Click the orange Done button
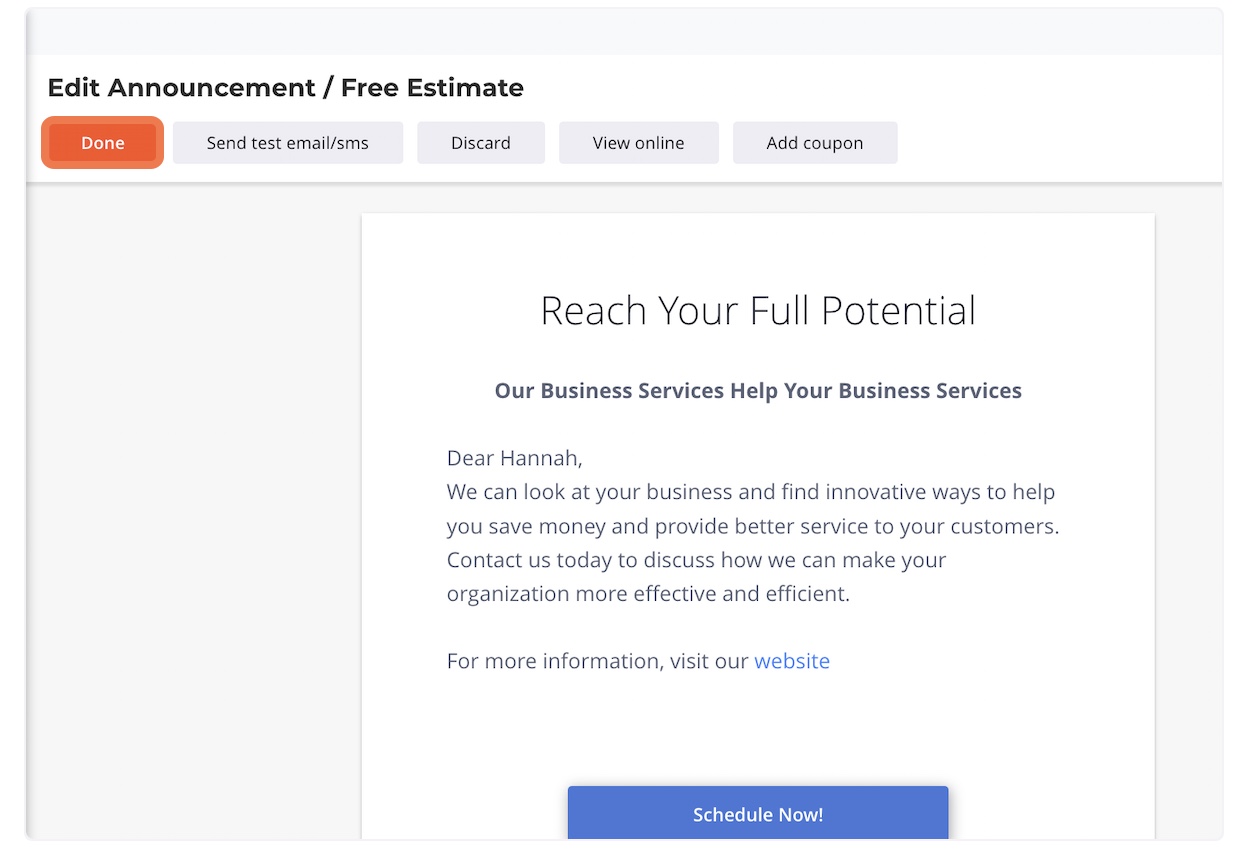1248x858 pixels. (x=103, y=143)
